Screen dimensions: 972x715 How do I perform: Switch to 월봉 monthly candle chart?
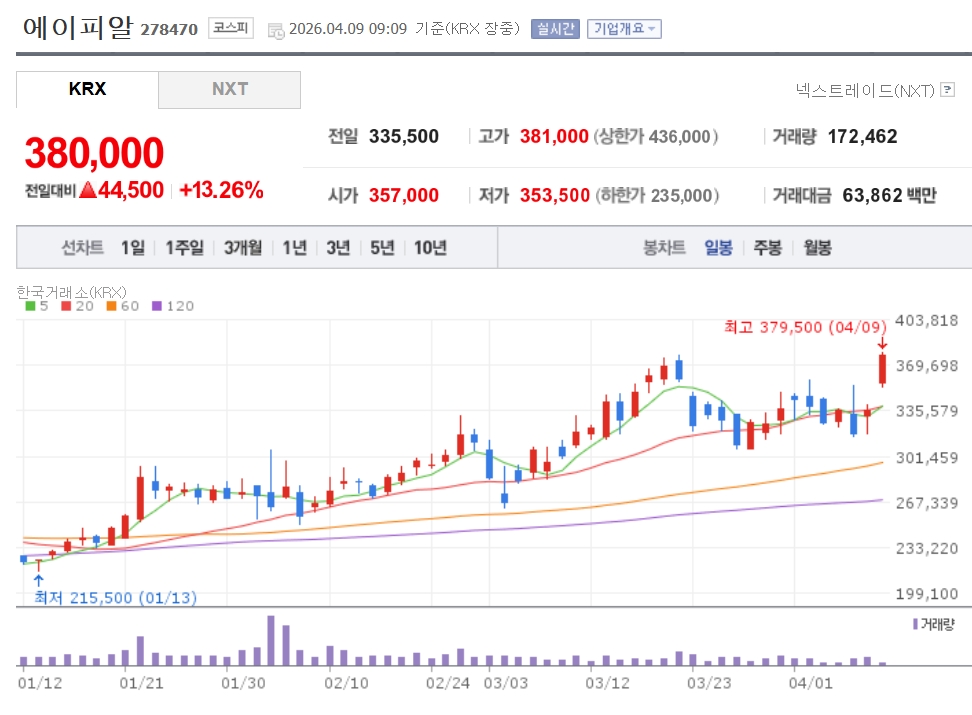817,248
